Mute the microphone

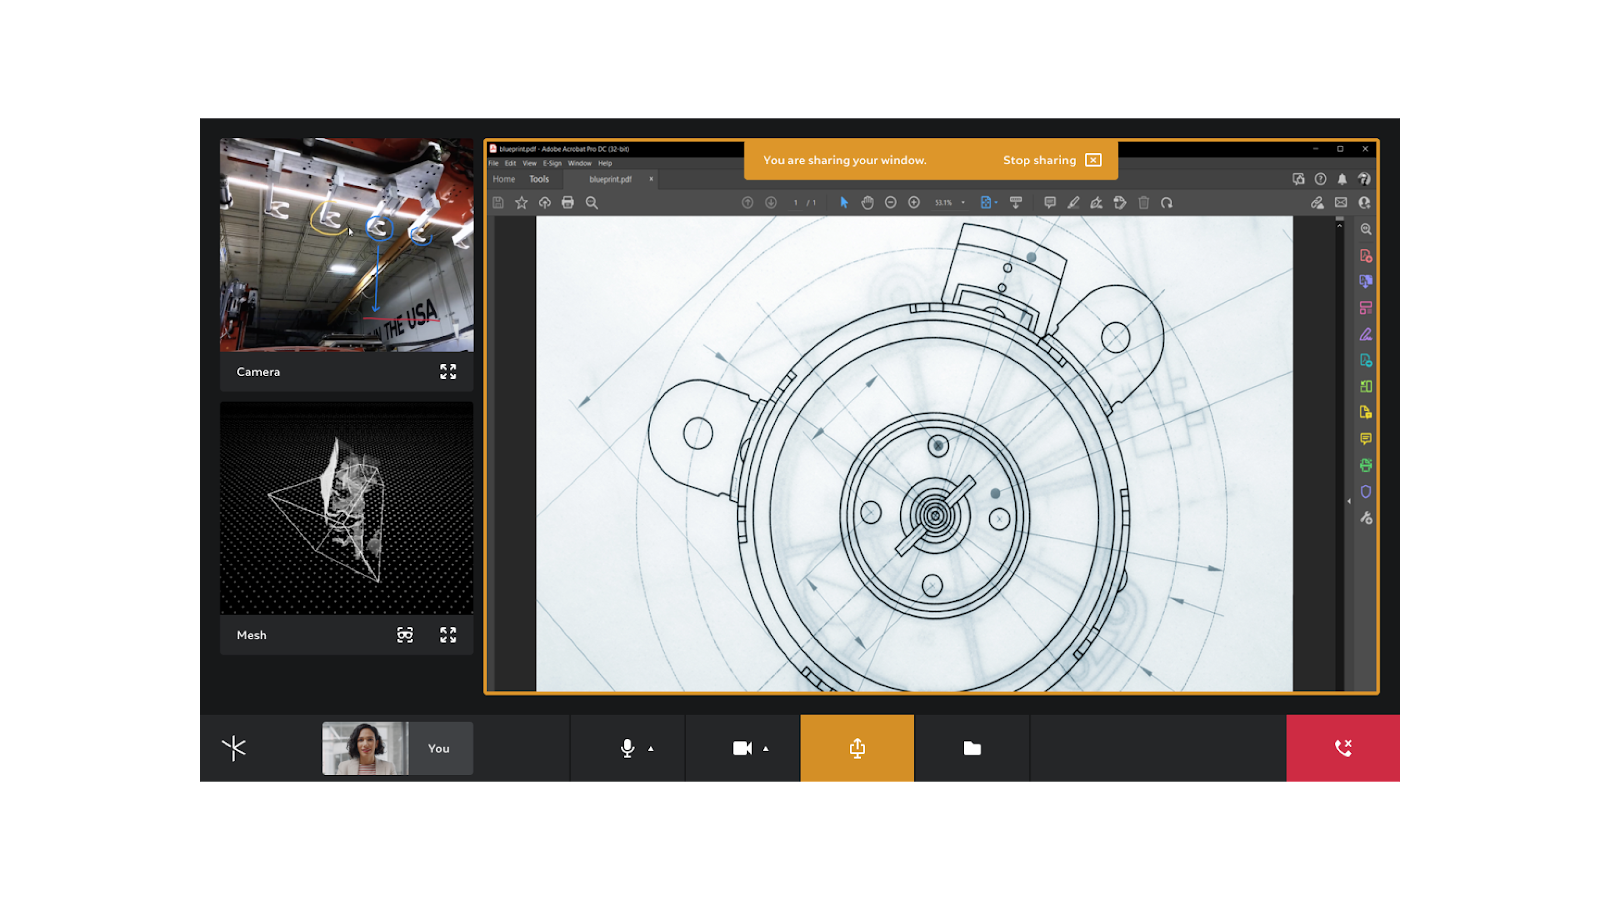(x=625, y=748)
